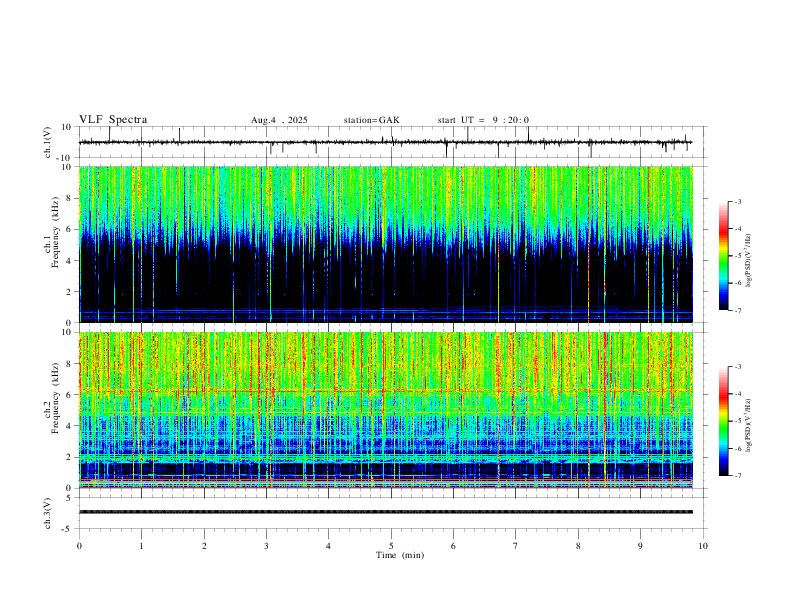Click time axis tick label "6"

[454, 546]
